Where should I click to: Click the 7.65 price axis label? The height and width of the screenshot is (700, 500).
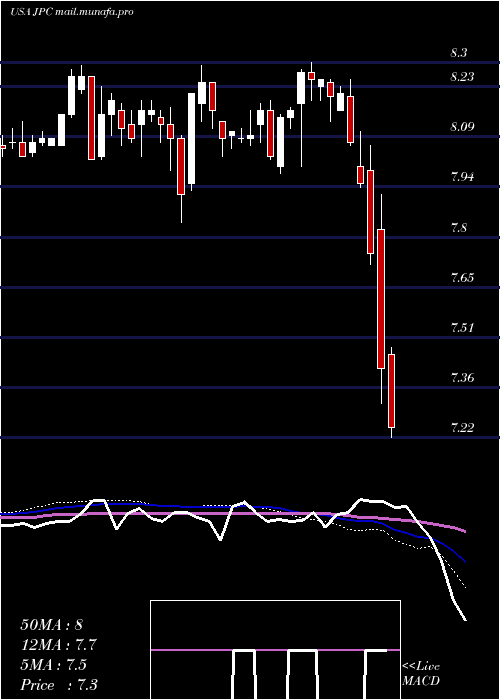[x=462, y=278]
